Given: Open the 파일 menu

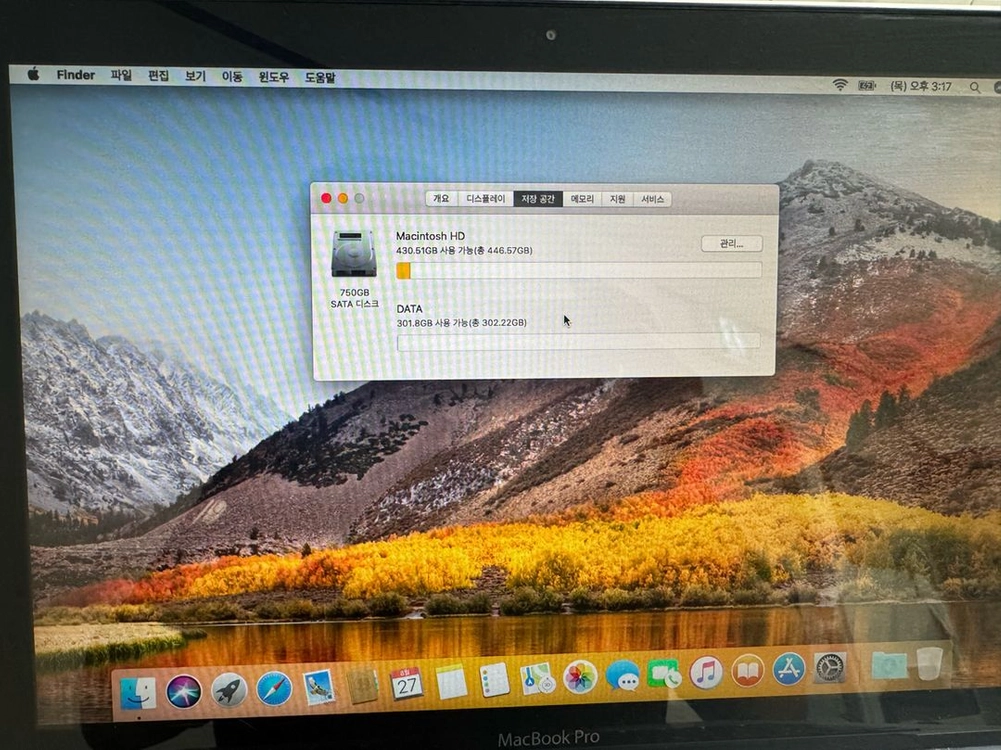Looking at the screenshot, I should click(x=121, y=75).
